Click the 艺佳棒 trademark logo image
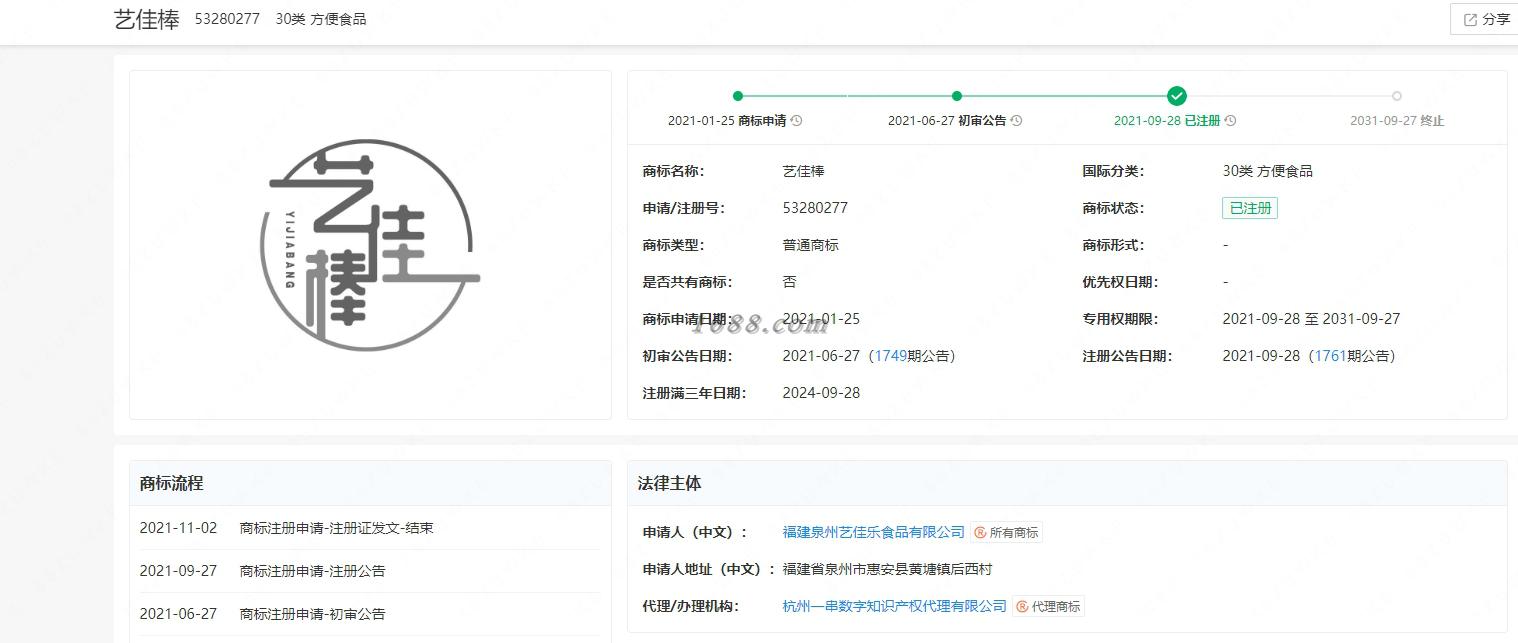This screenshot has width=1518, height=643. (370, 245)
